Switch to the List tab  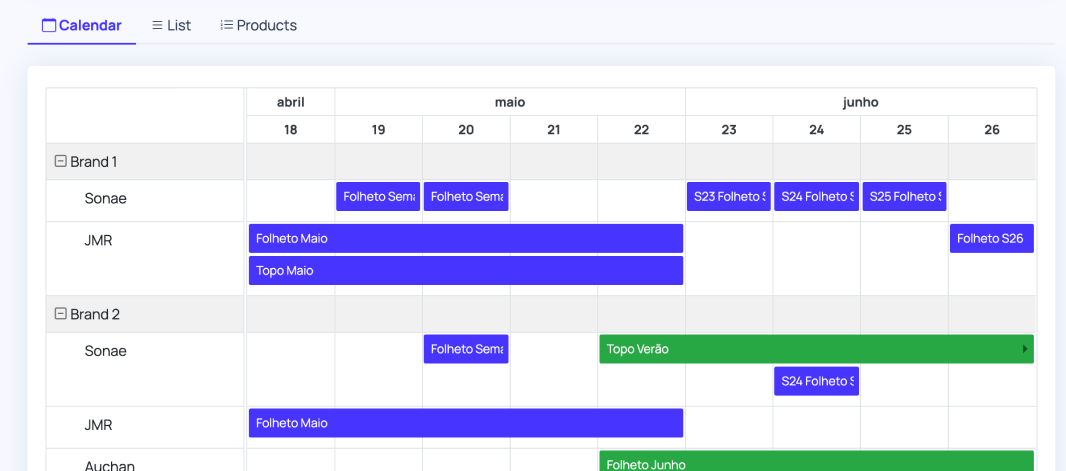pyautogui.click(x=171, y=26)
